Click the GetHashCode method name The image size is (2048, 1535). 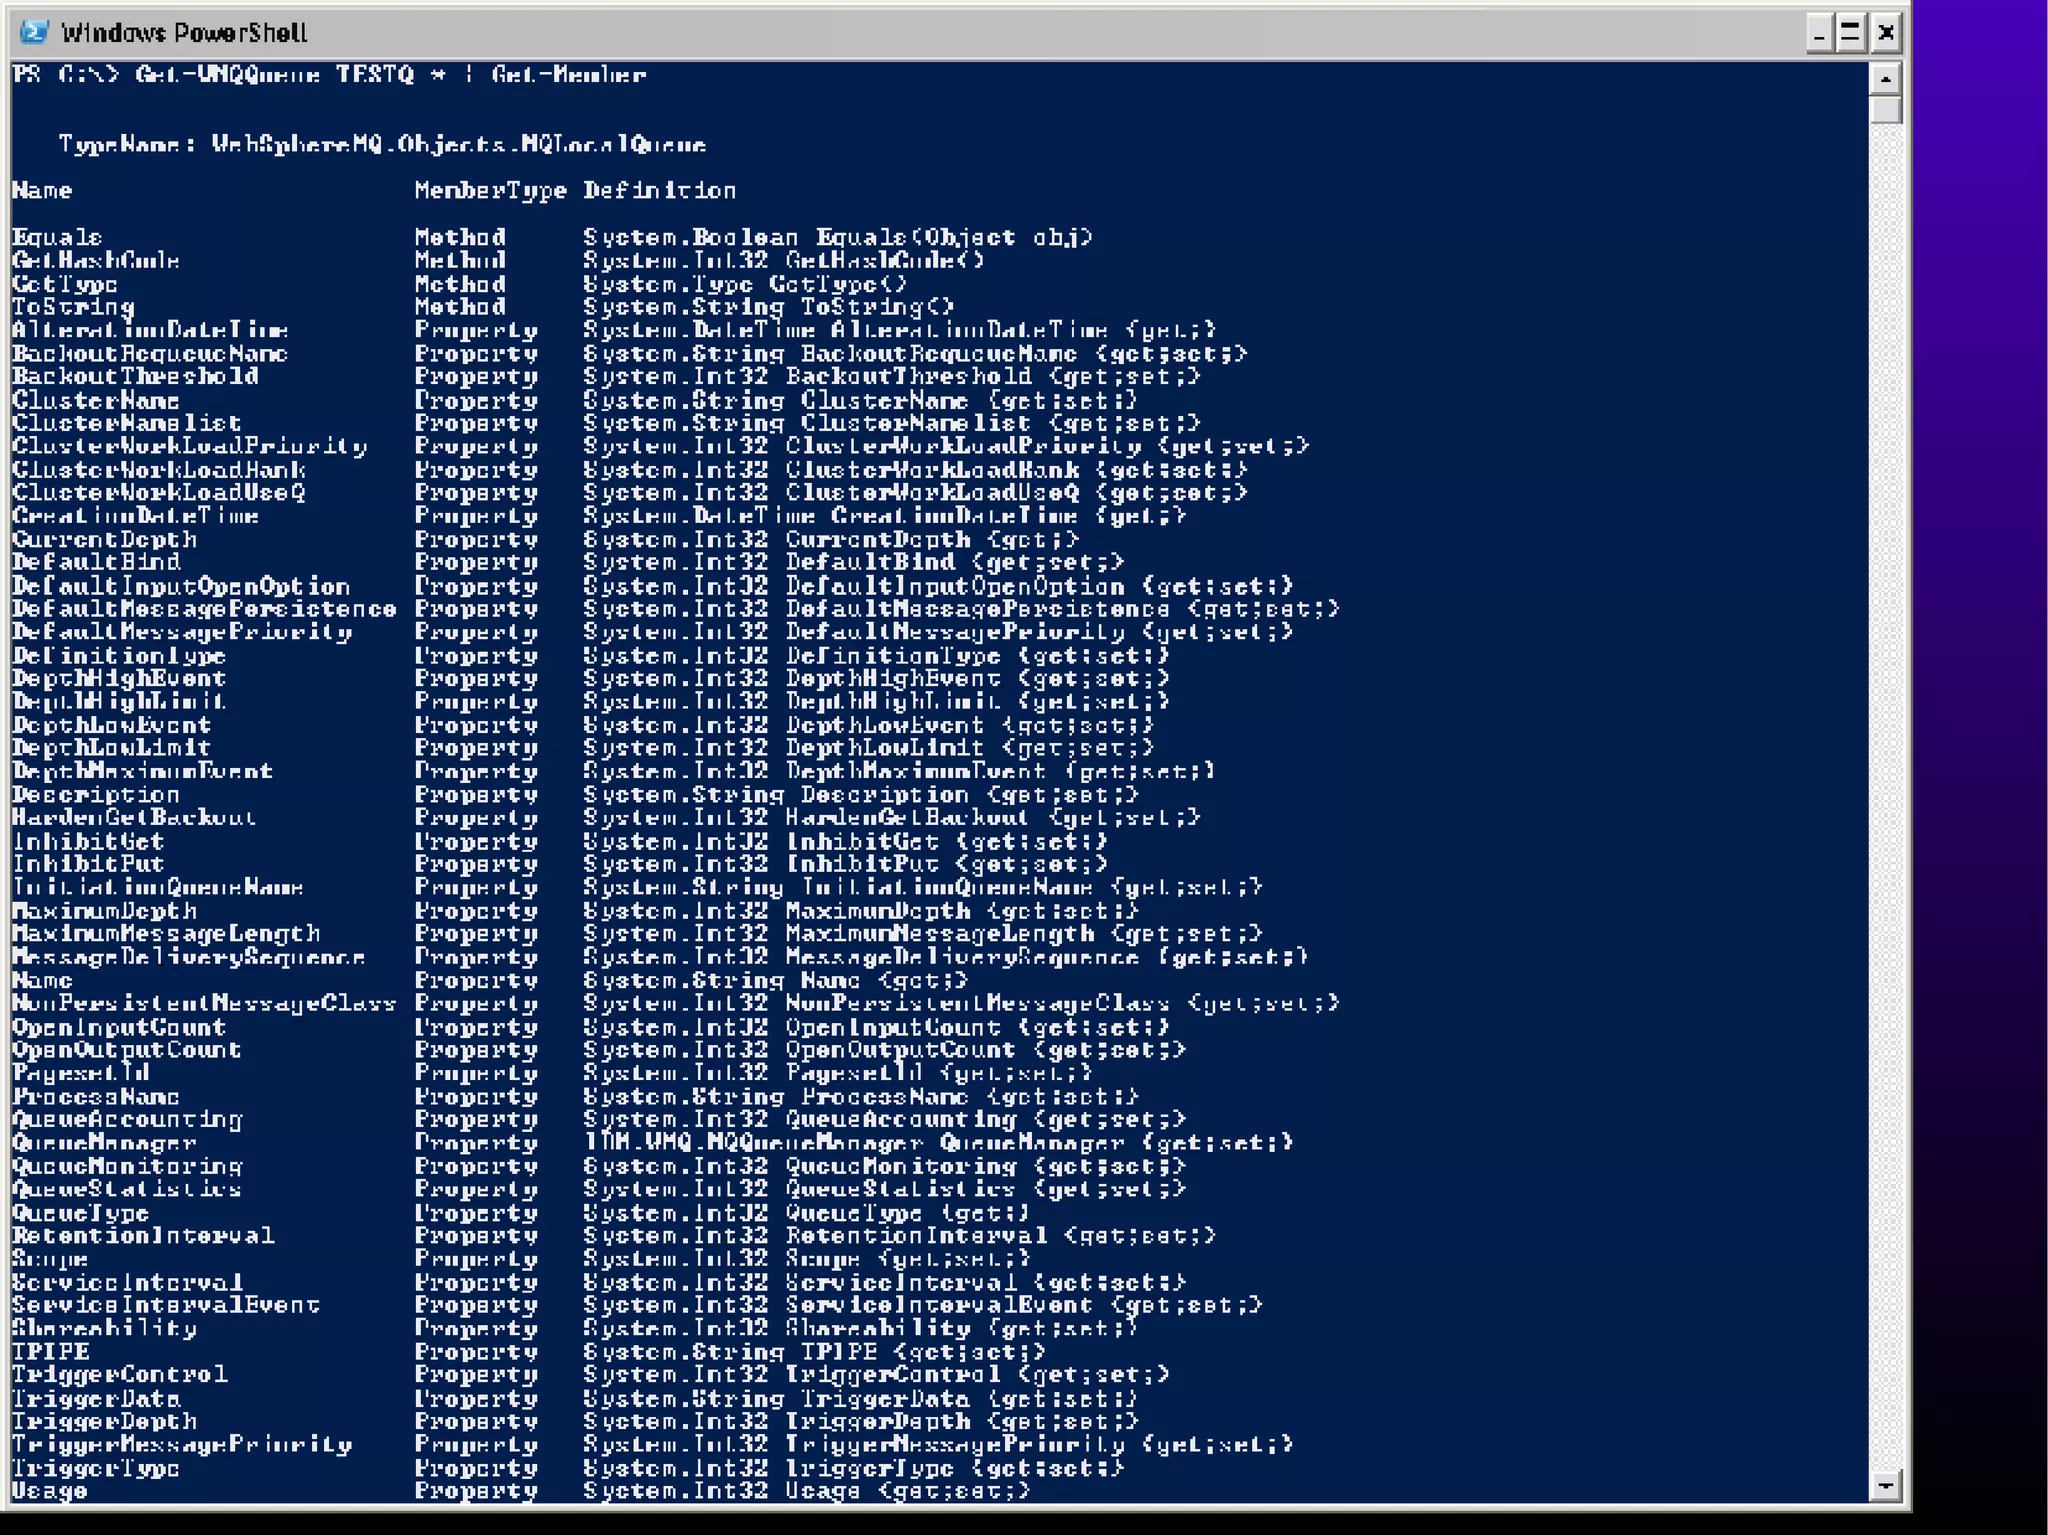pos(96,261)
